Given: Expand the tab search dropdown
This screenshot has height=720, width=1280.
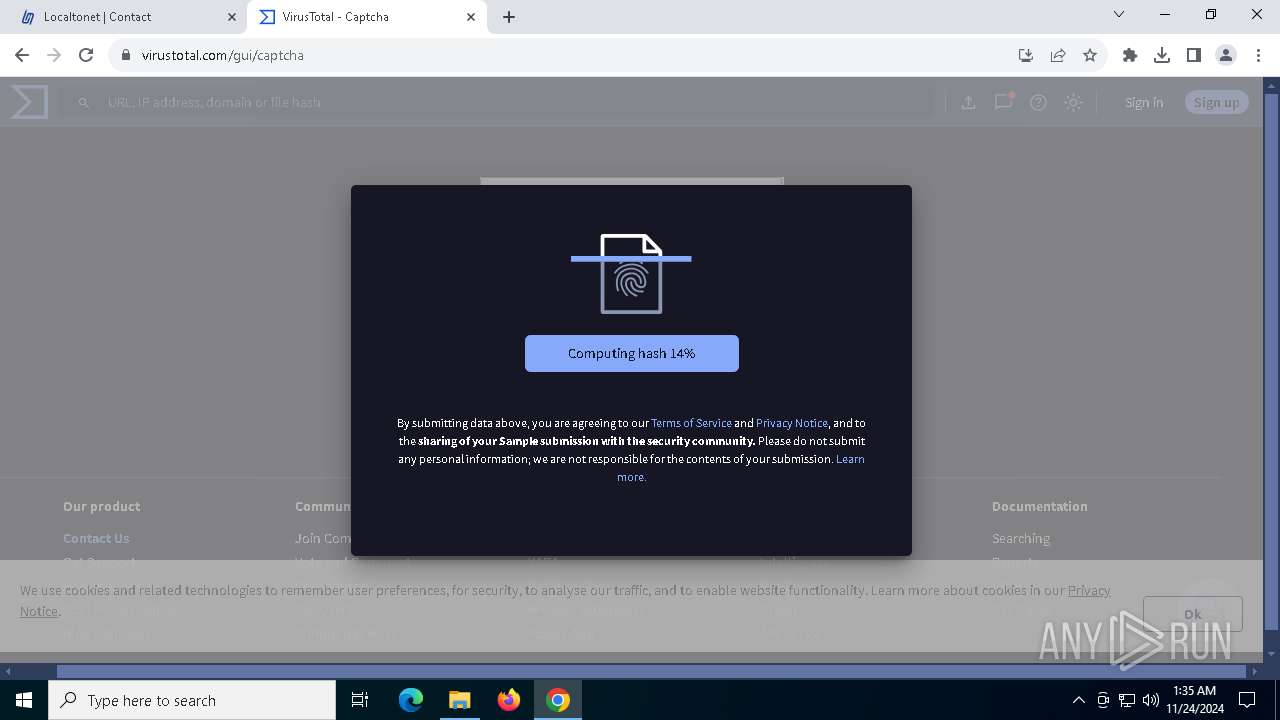Looking at the screenshot, I should click(x=1119, y=15).
